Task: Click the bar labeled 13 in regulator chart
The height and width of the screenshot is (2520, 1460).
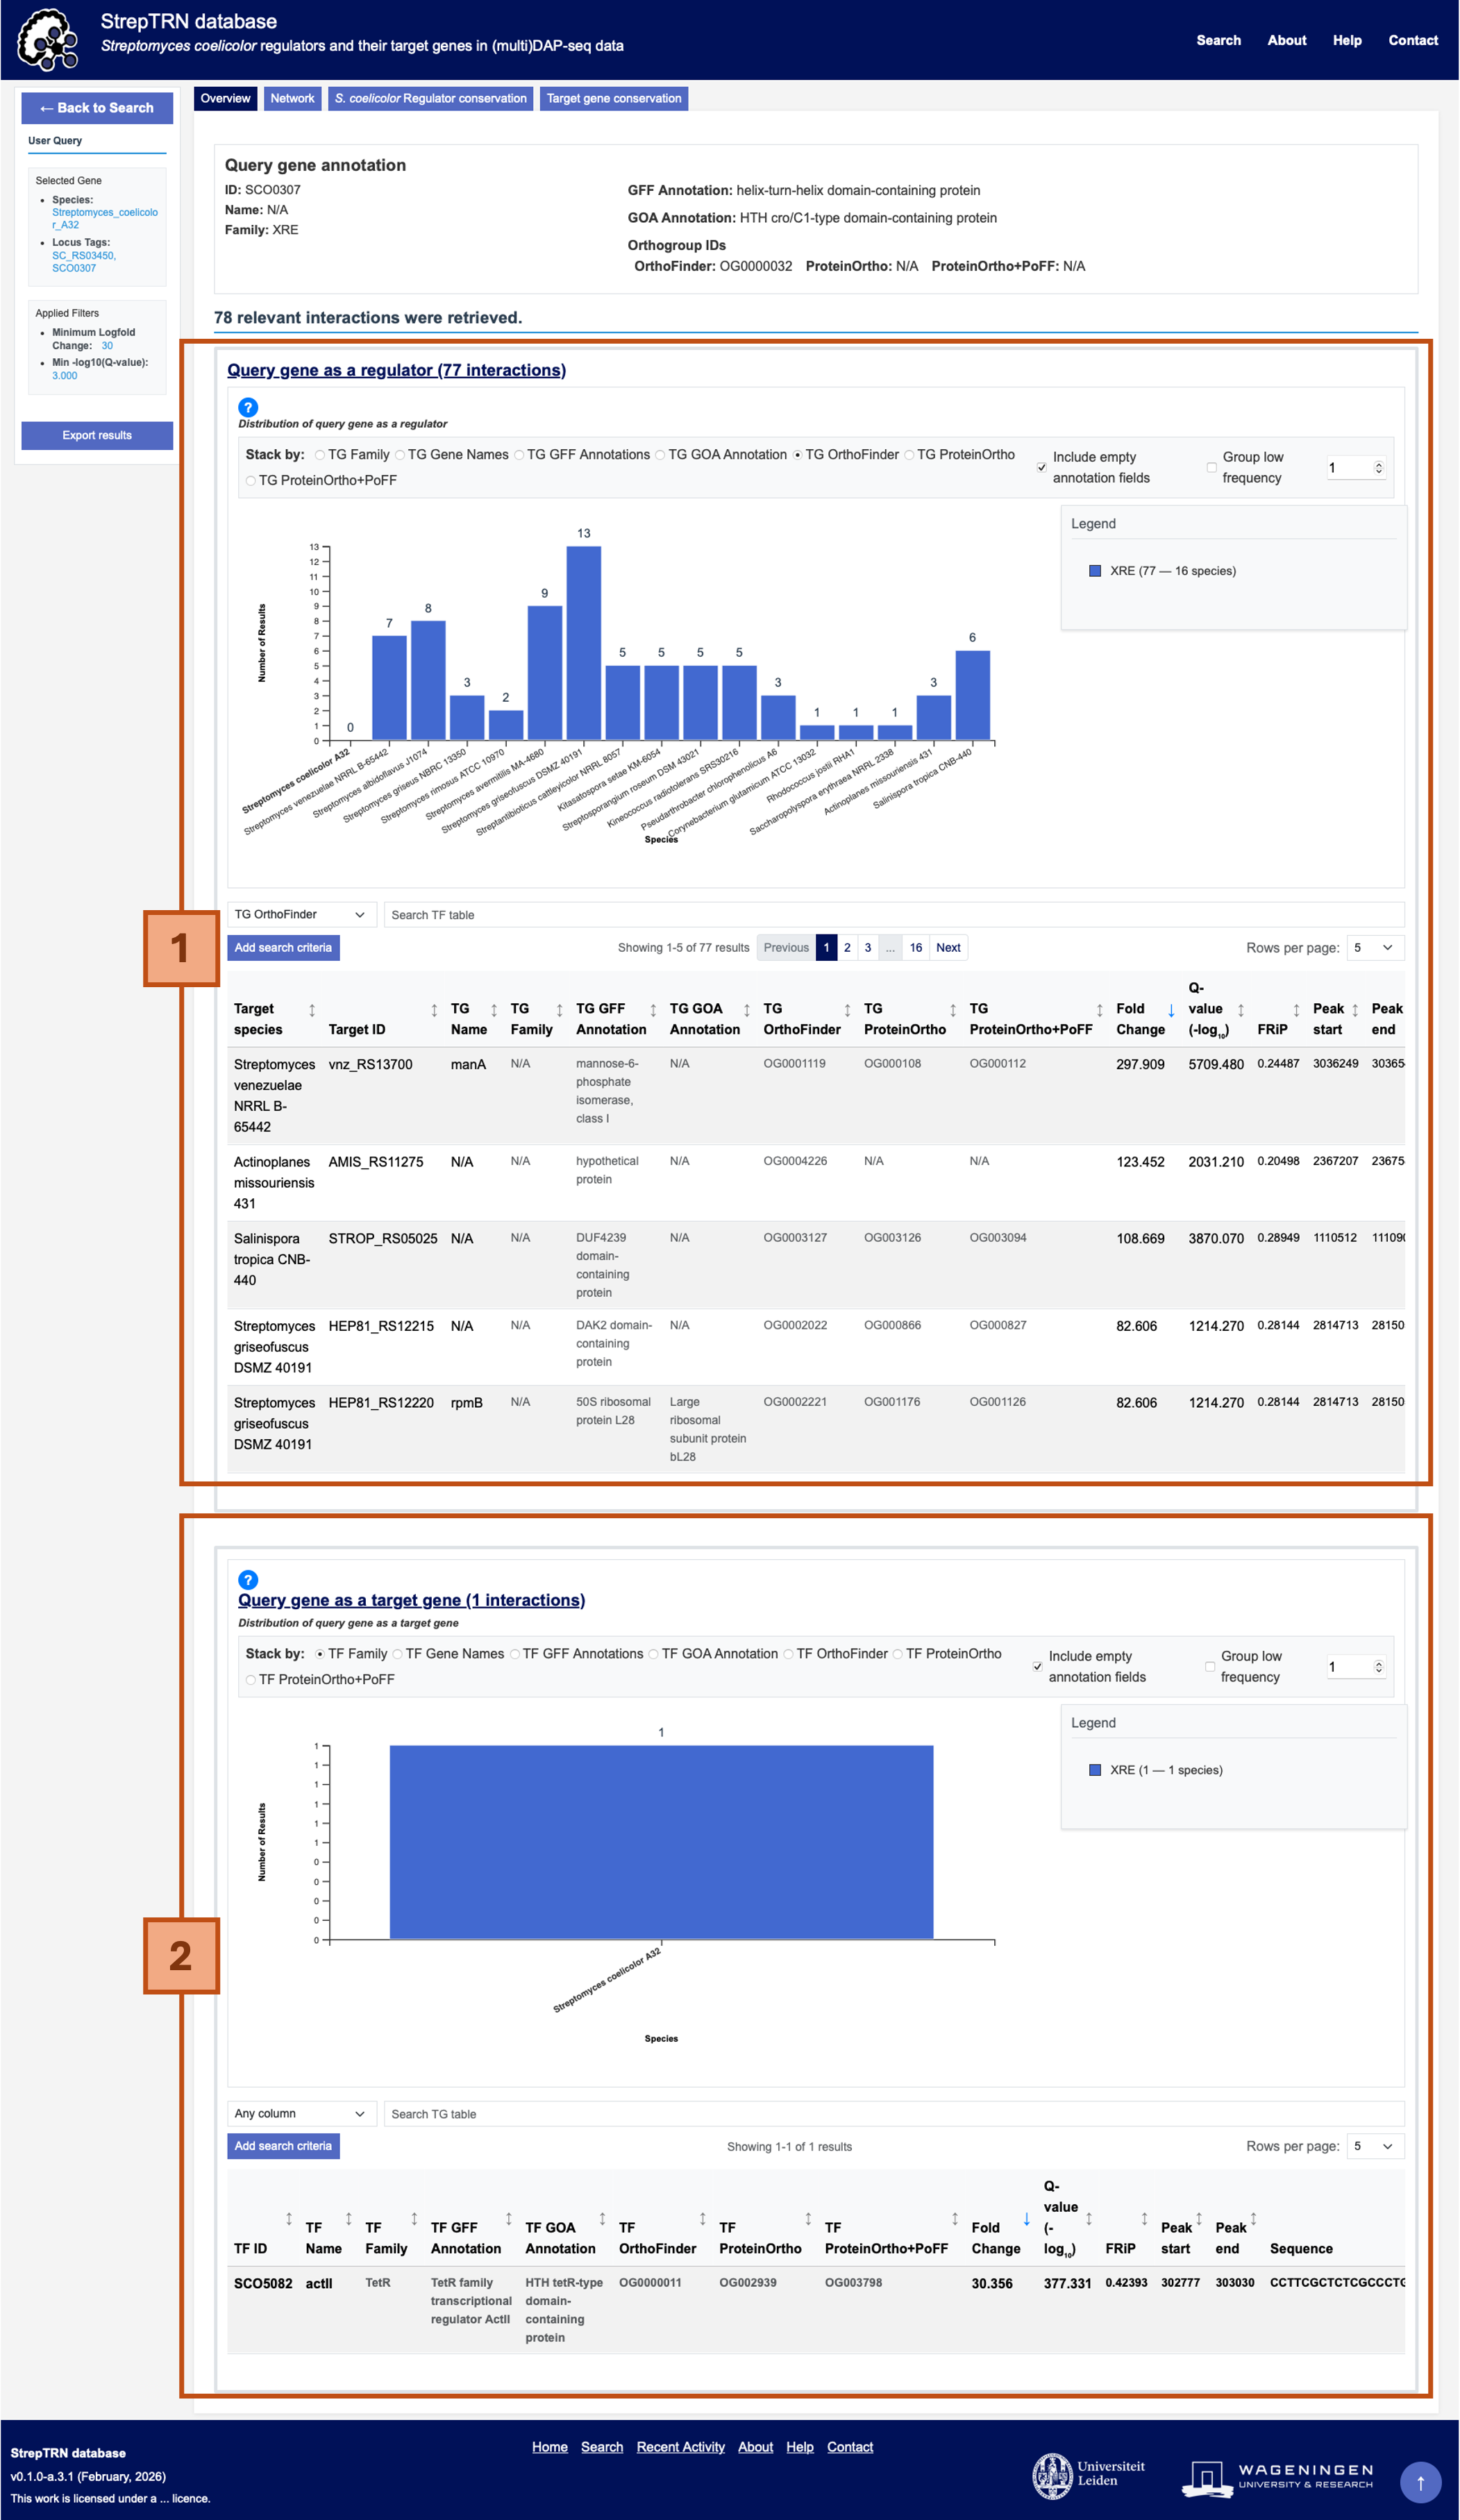Action: [x=584, y=643]
